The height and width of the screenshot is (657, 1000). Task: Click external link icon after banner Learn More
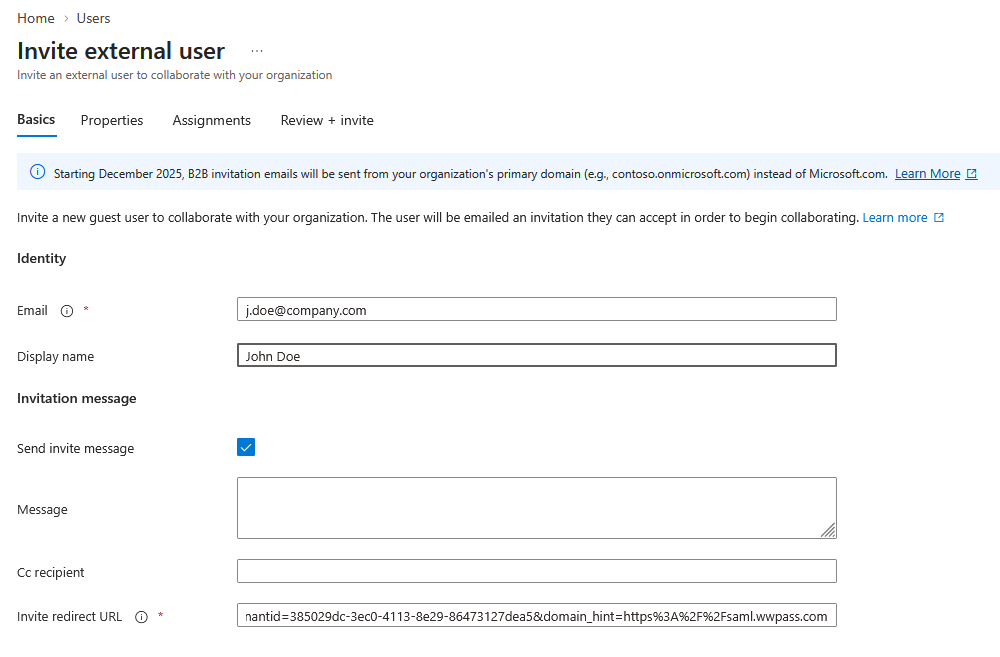point(971,173)
